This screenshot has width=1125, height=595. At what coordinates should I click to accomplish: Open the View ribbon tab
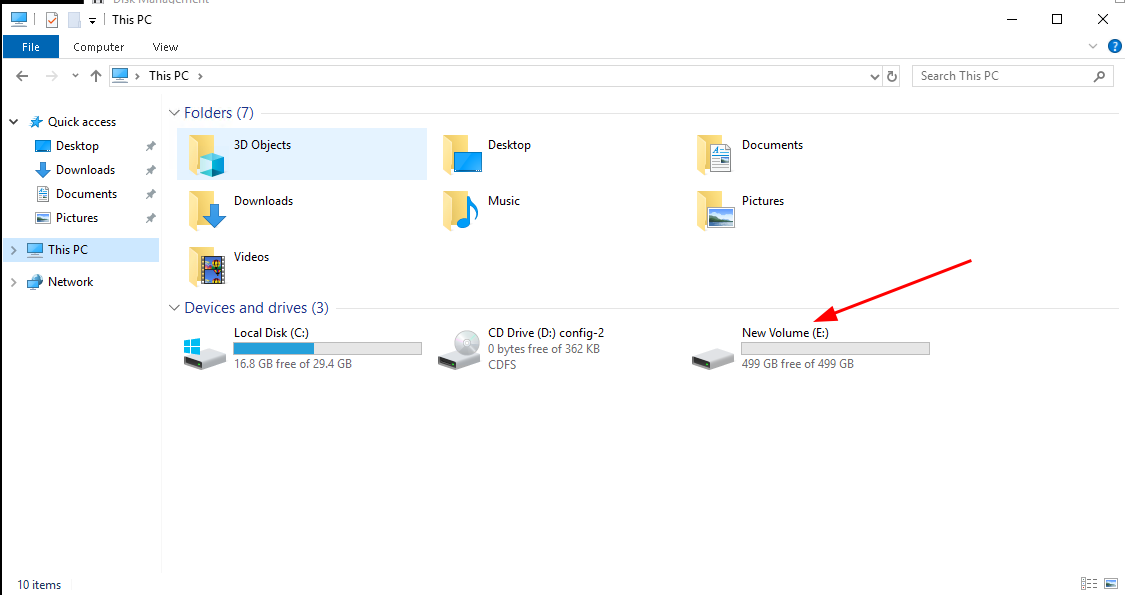point(165,47)
